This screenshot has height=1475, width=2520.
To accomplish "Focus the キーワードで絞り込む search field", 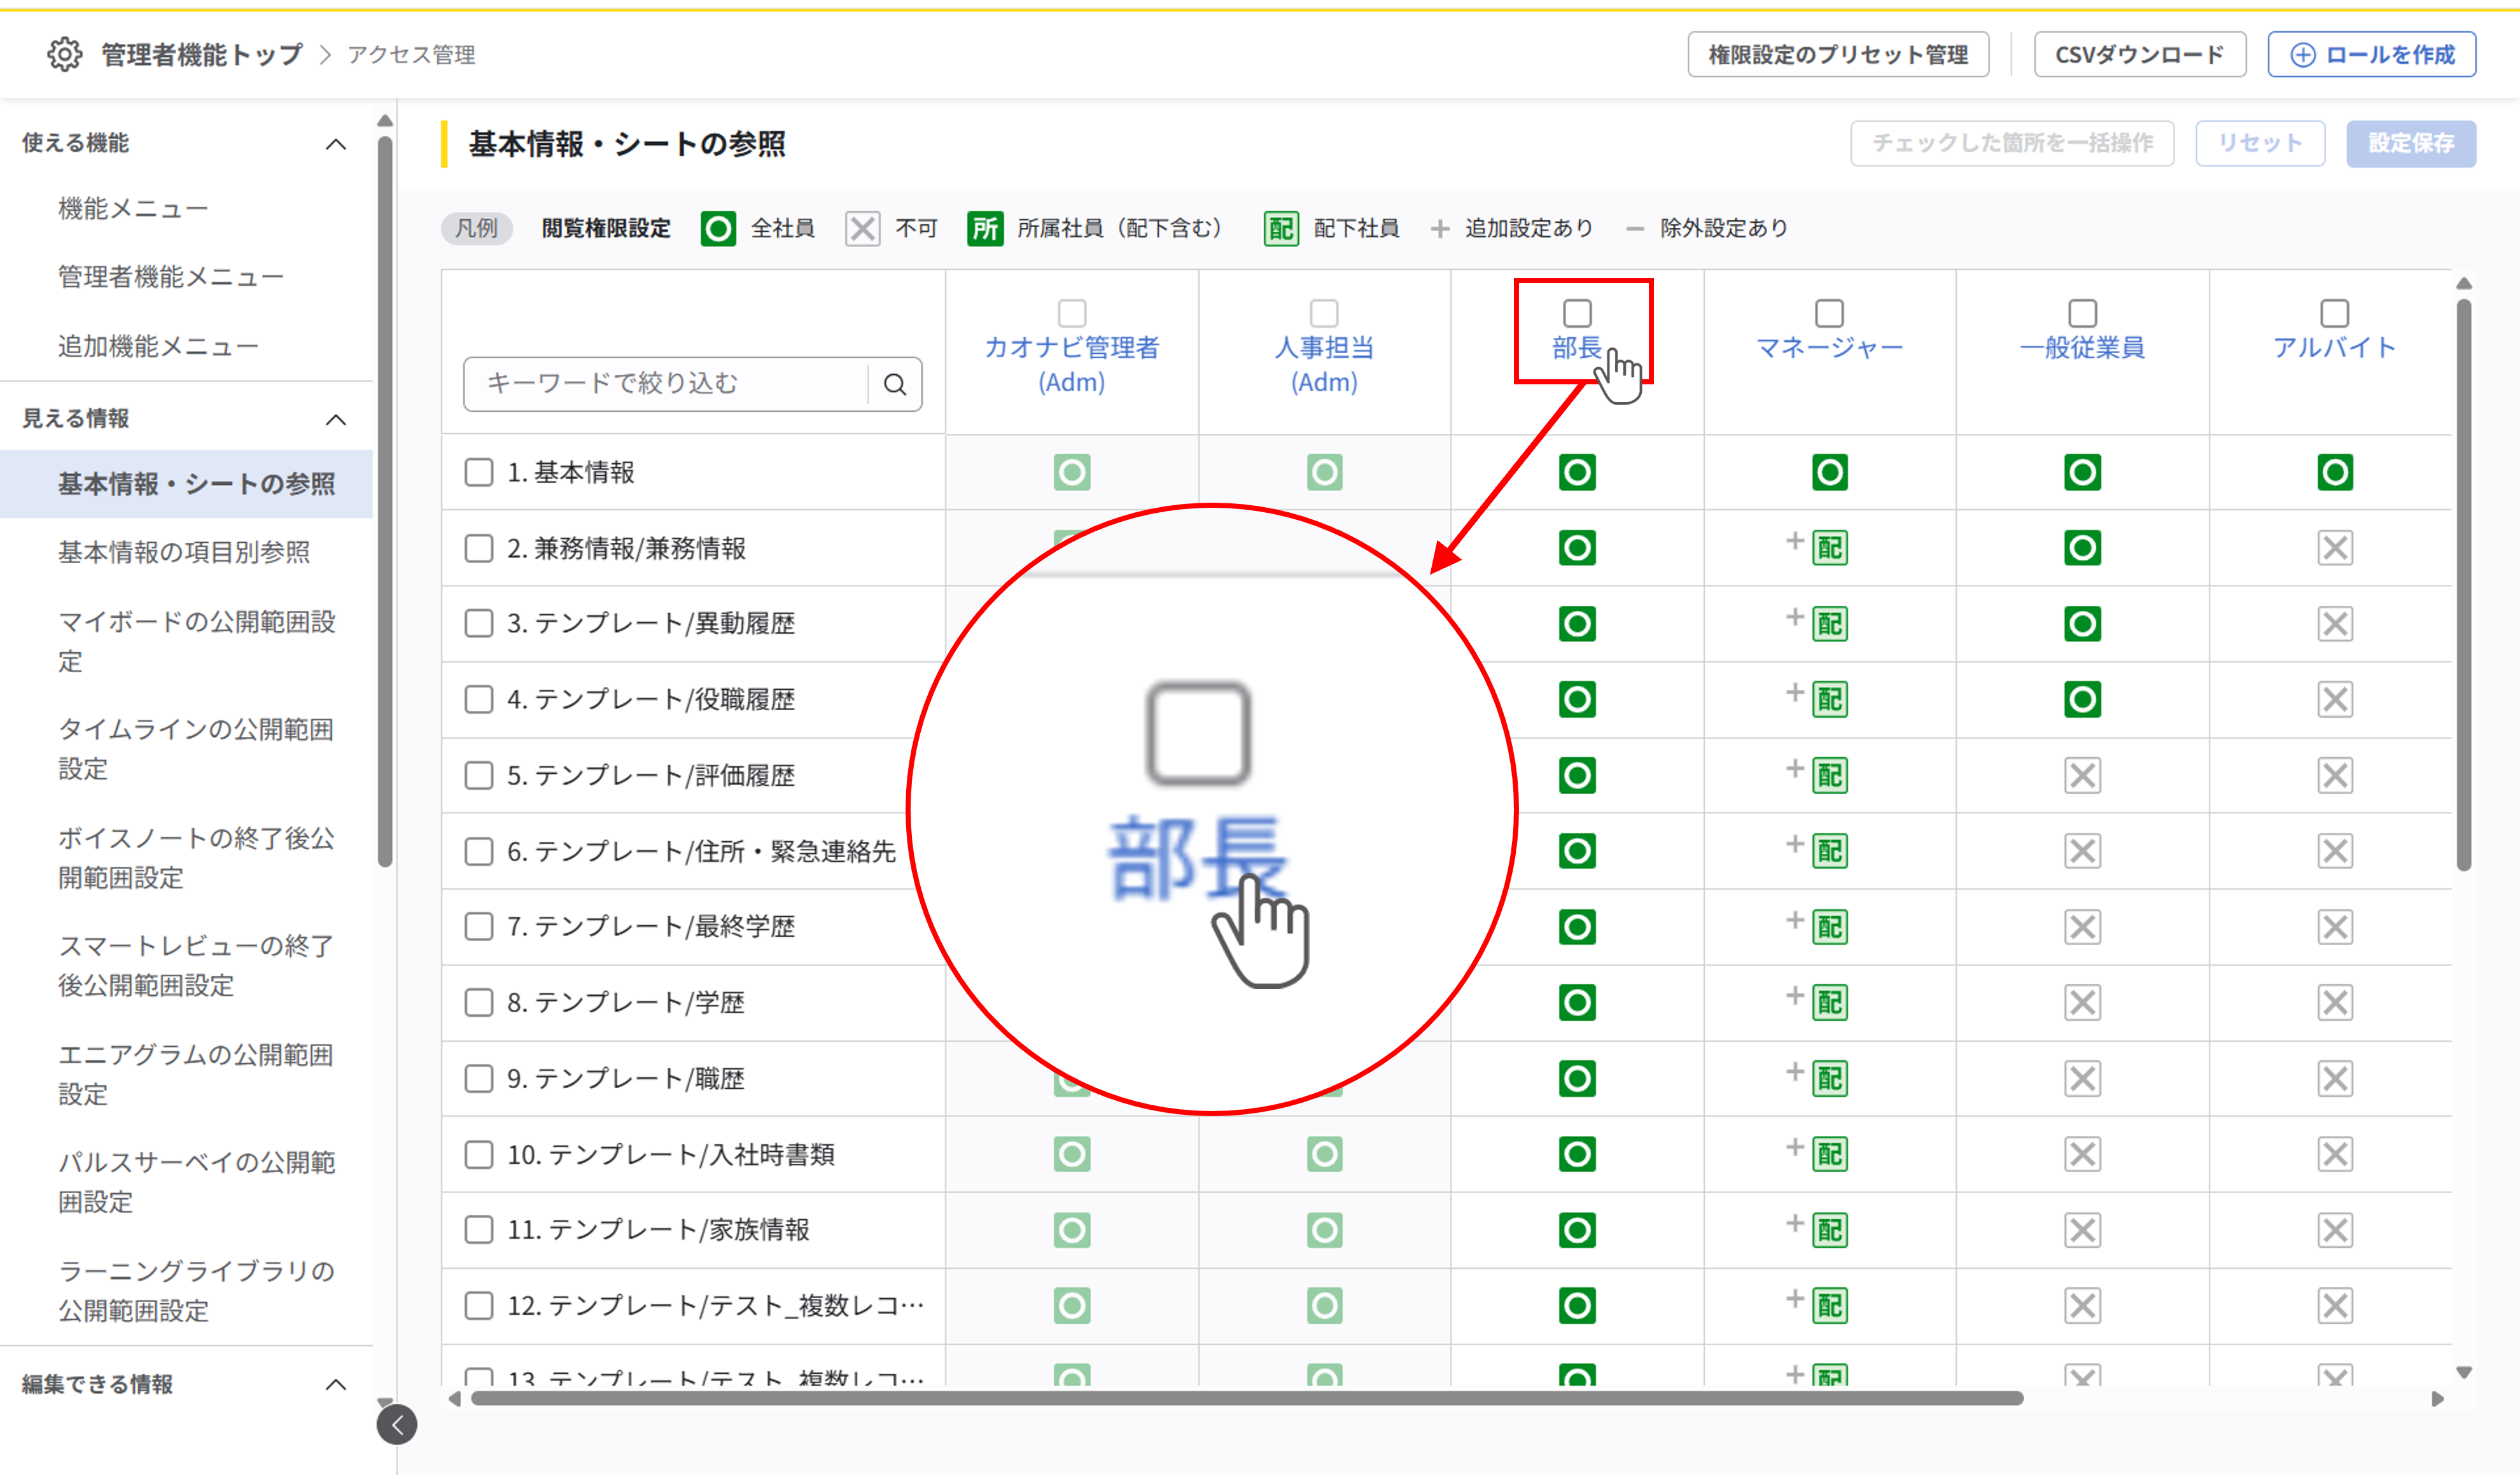I will coord(666,384).
